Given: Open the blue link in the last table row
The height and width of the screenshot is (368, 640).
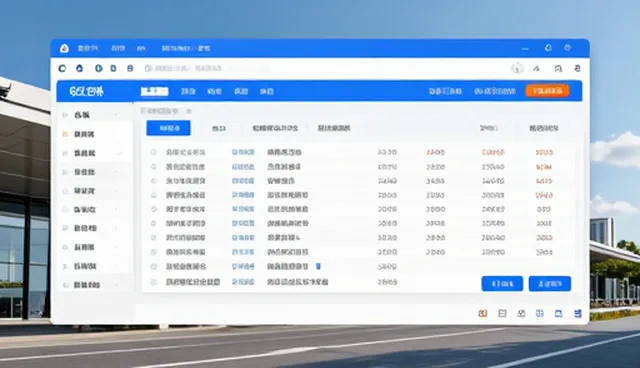Looking at the screenshot, I should click(x=243, y=282).
